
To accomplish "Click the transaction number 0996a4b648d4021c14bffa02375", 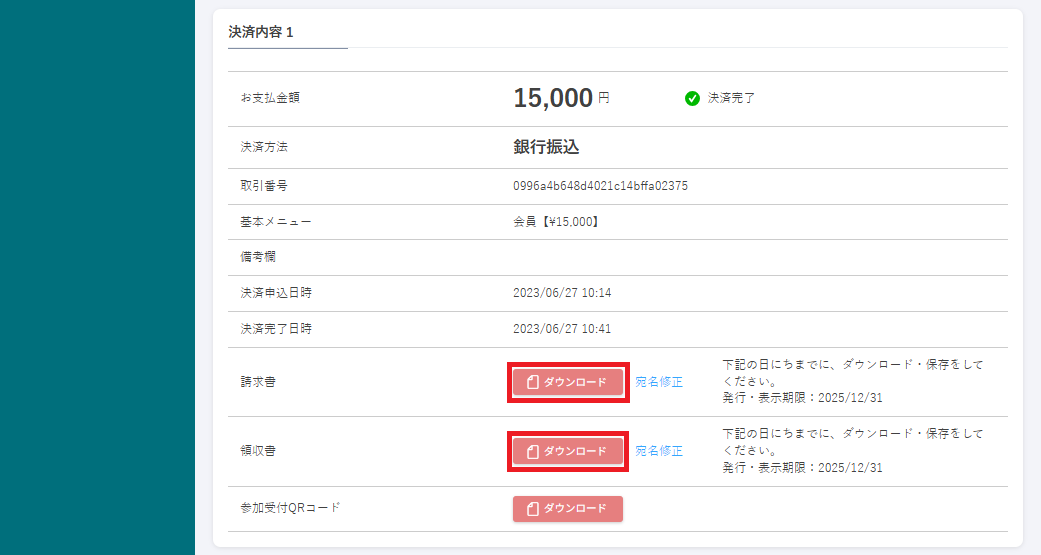I will [x=600, y=186].
